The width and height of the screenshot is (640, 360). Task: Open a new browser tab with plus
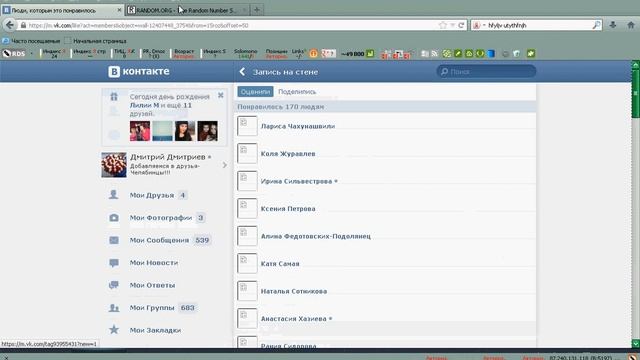(257, 10)
